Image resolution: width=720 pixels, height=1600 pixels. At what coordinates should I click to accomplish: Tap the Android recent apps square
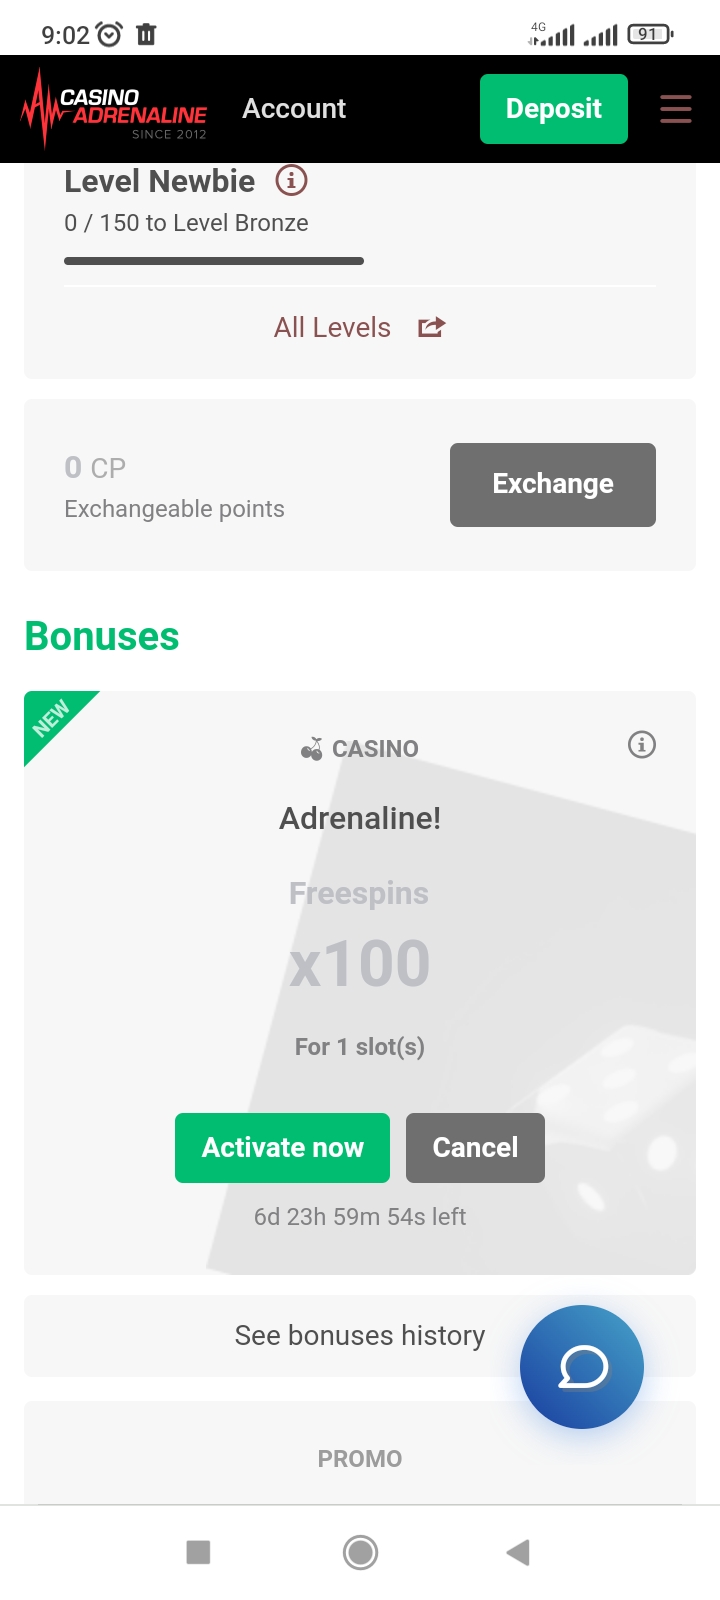point(199,1552)
